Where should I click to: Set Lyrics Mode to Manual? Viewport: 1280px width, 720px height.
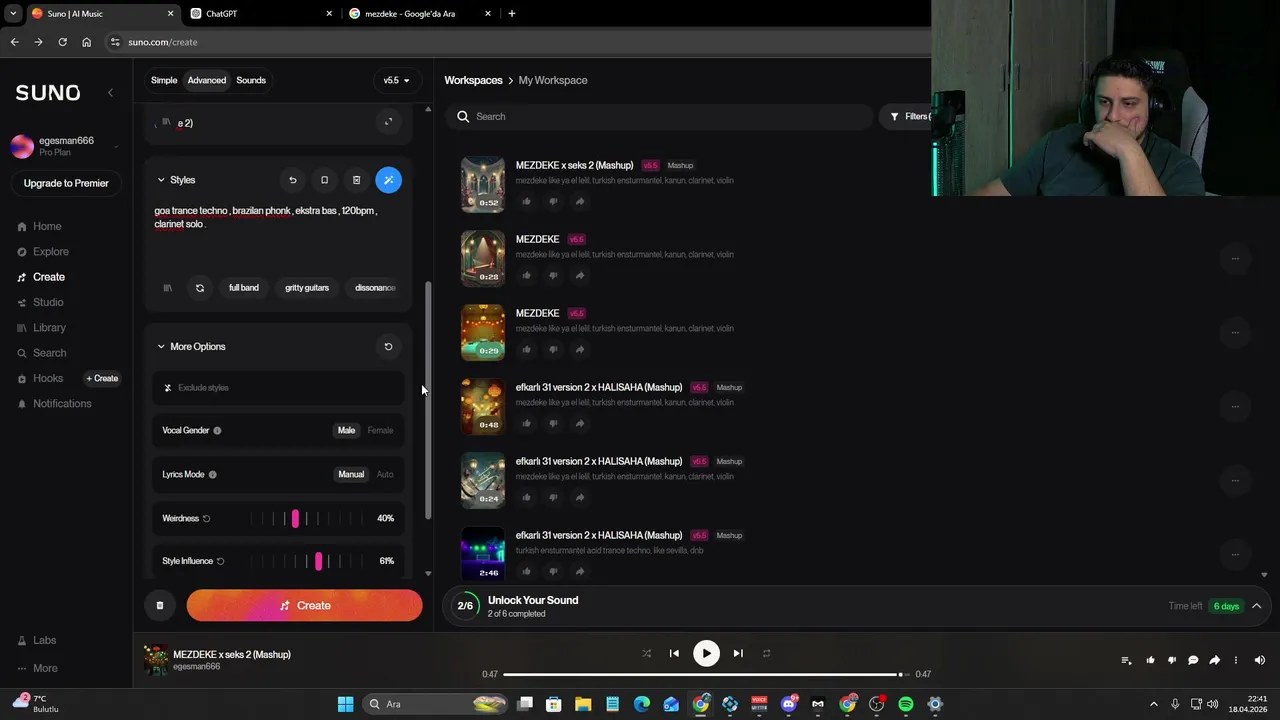[351, 474]
